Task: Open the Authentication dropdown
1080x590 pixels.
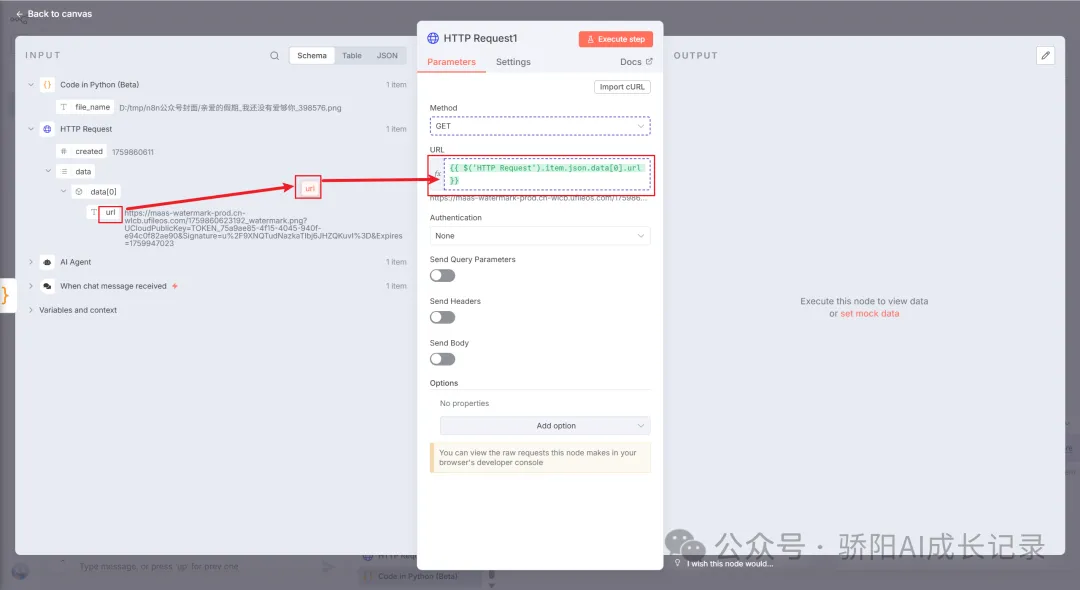Action: click(x=540, y=235)
